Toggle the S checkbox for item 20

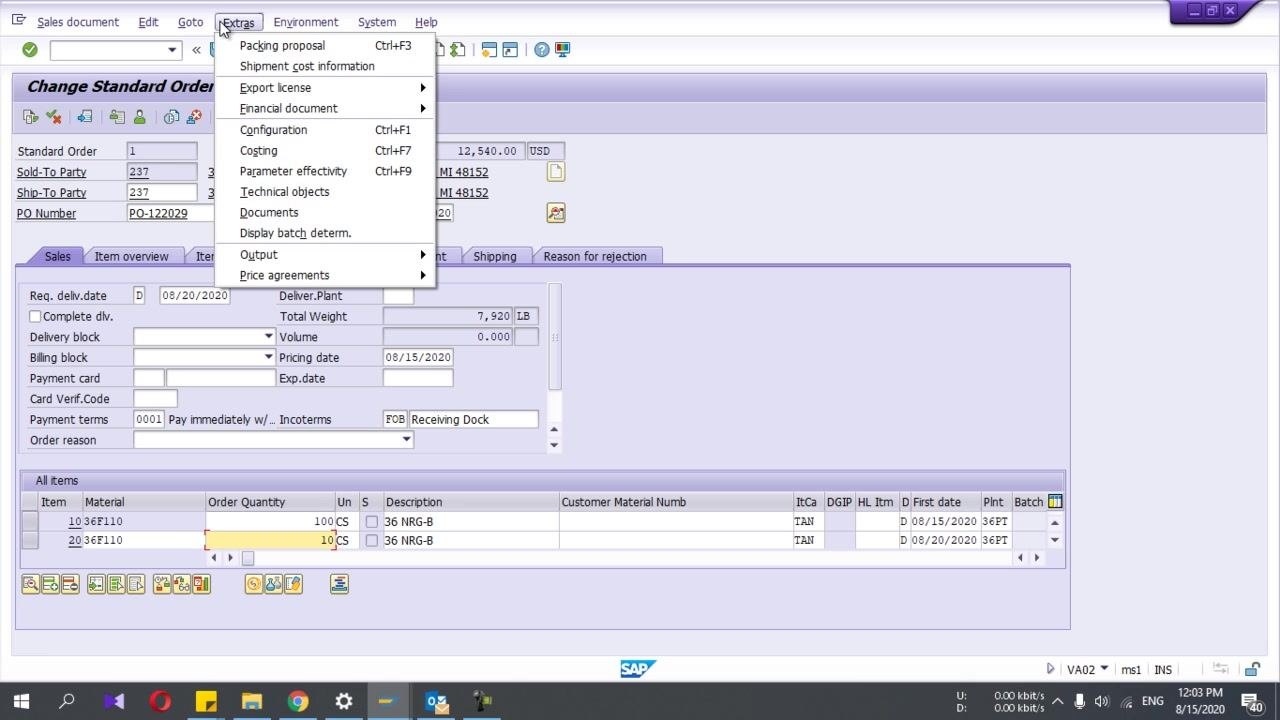click(372, 540)
